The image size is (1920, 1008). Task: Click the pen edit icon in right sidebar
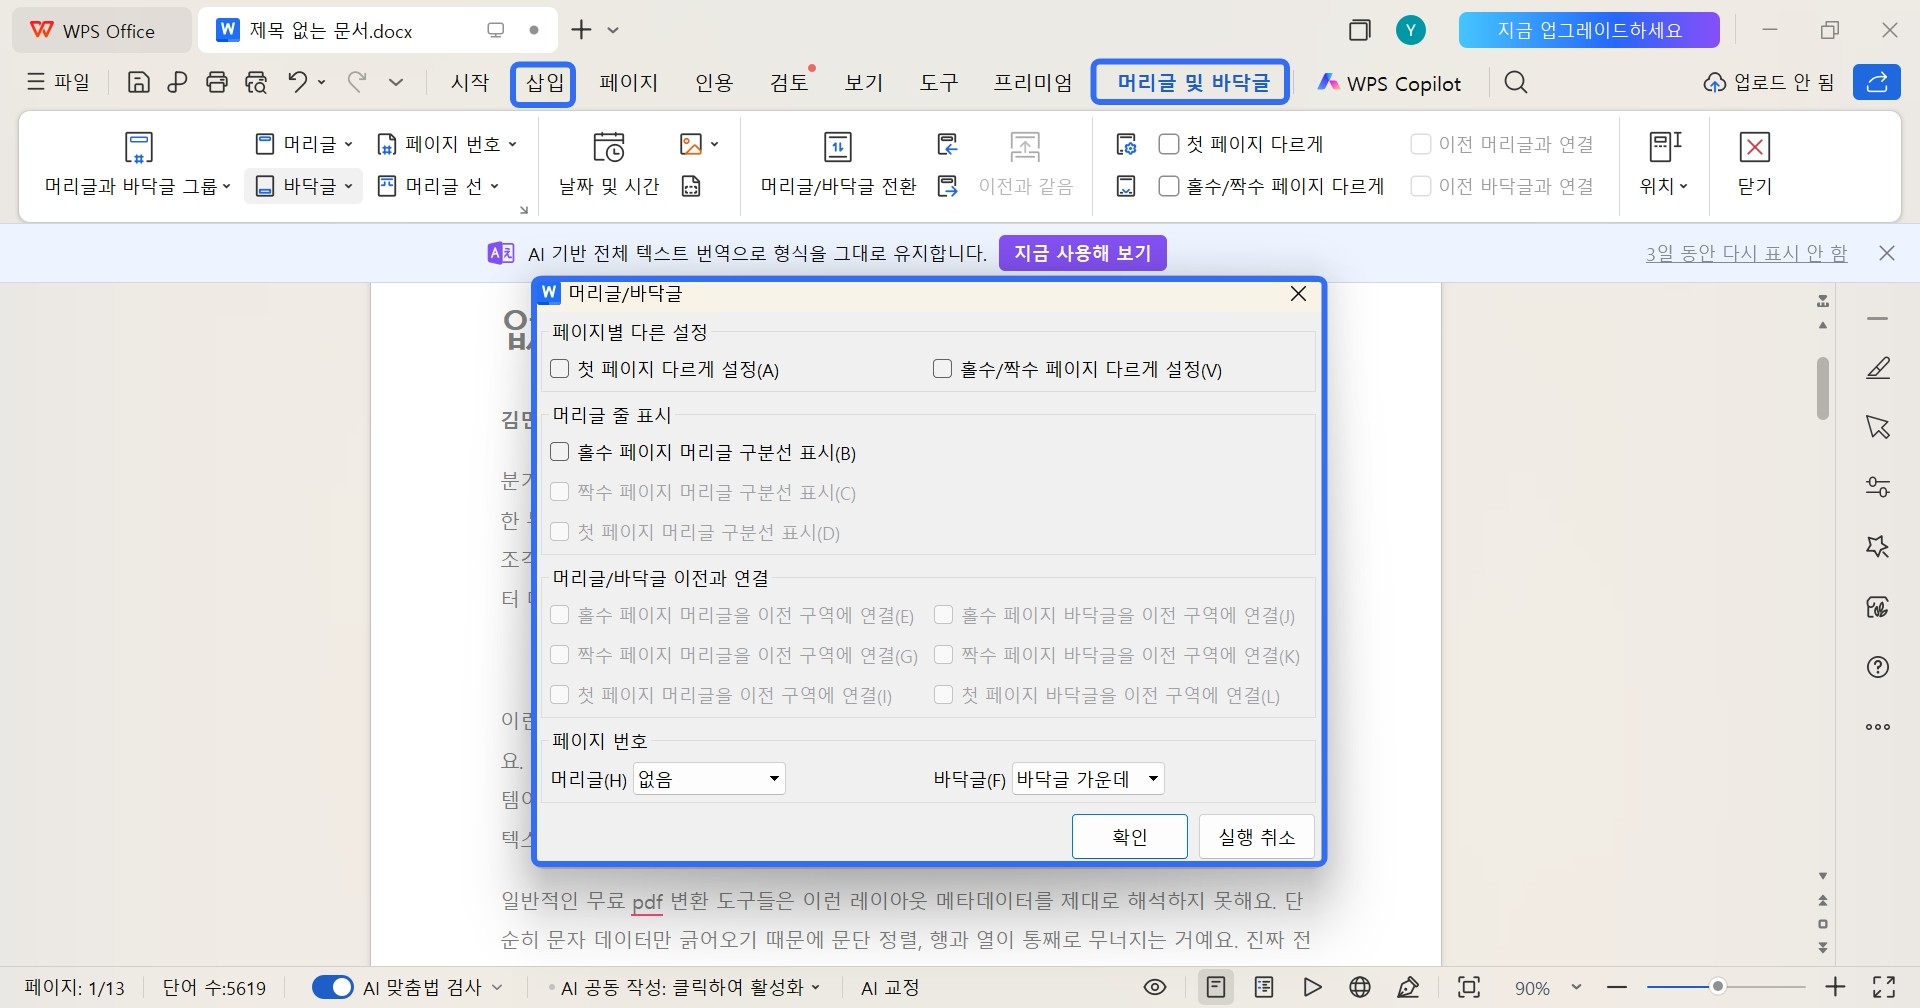(1878, 368)
